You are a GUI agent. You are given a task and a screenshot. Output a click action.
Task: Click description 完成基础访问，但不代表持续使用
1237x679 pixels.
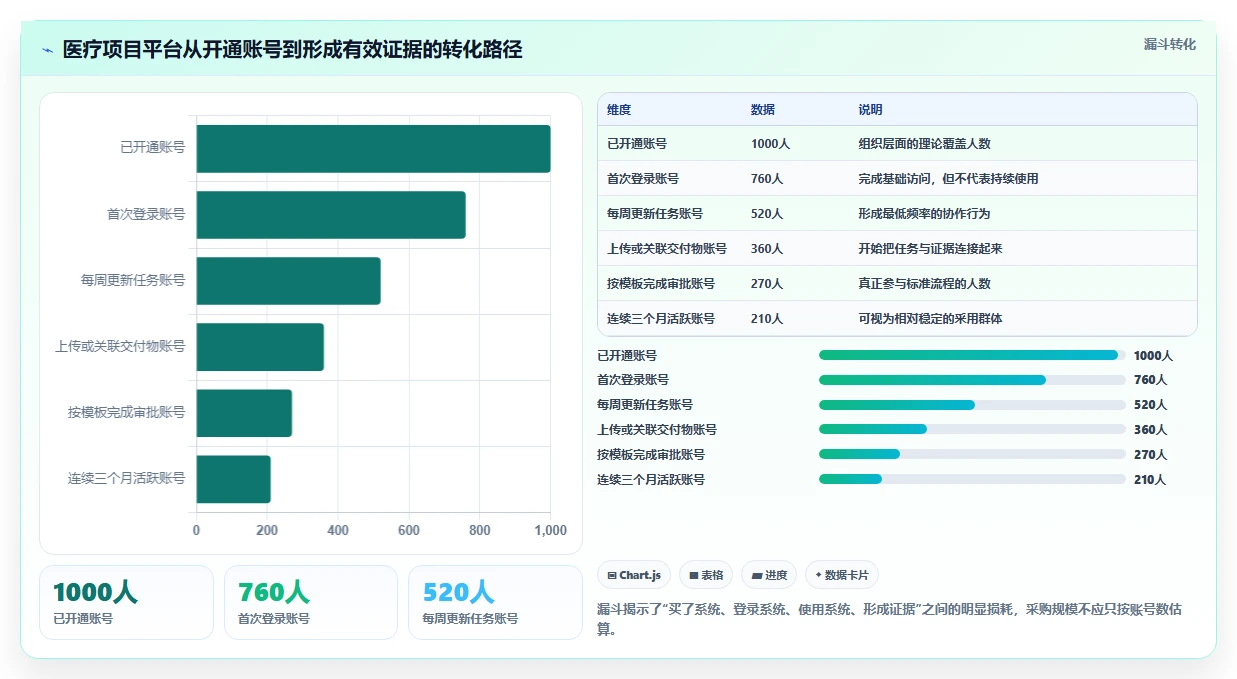(x=948, y=179)
